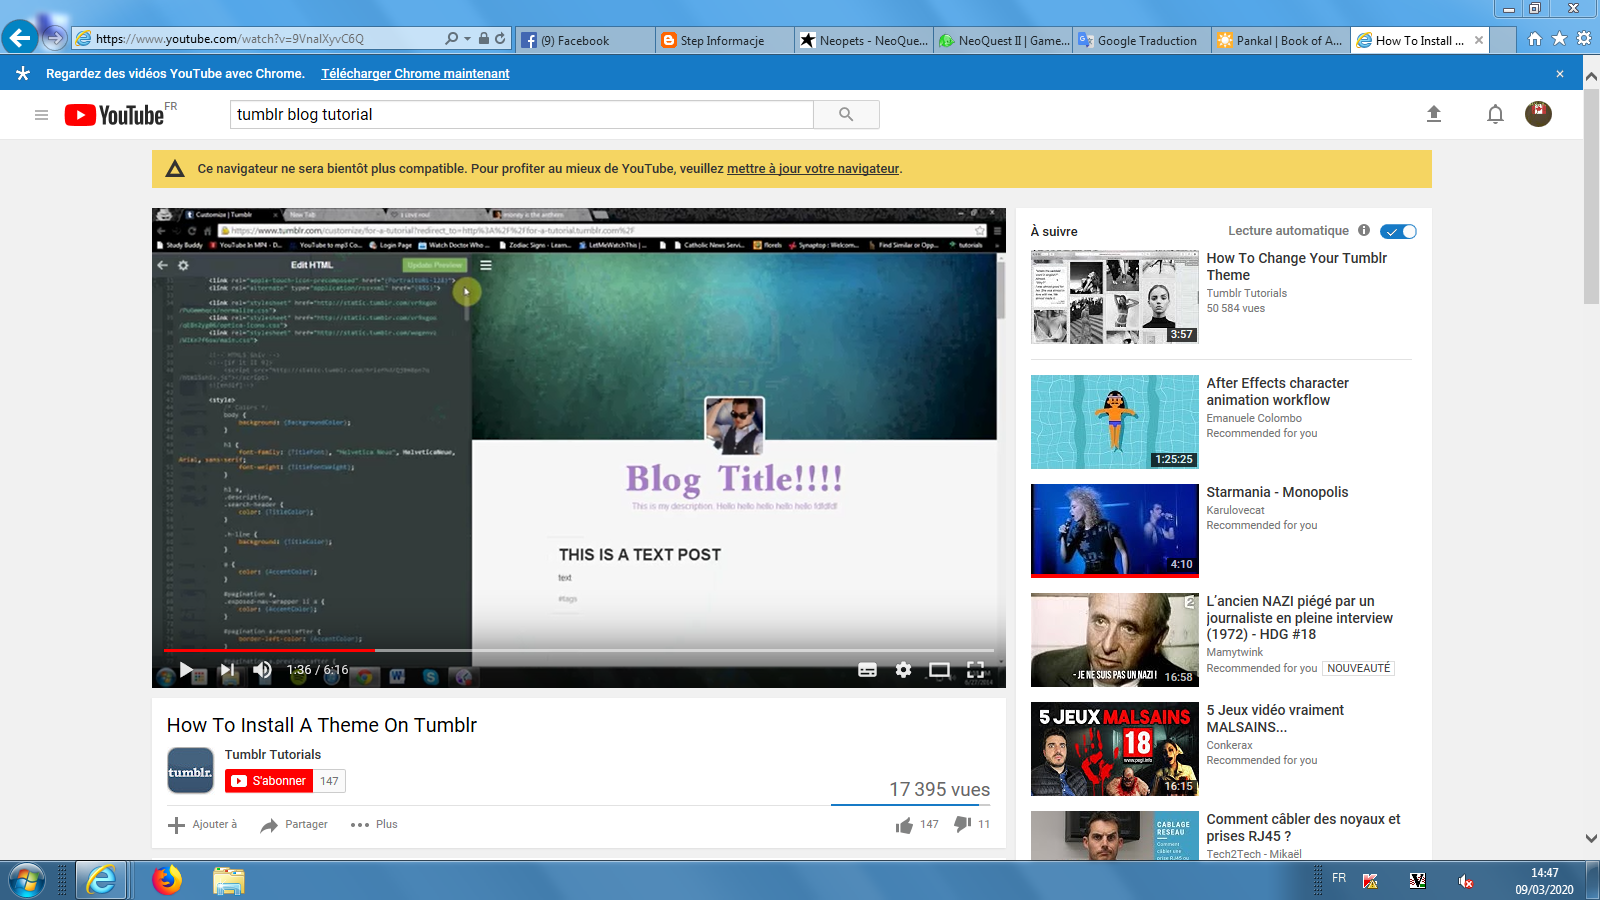This screenshot has width=1600, height=900.
Task: Open favorites with the star icon
Action: [x=1559, y=39]
